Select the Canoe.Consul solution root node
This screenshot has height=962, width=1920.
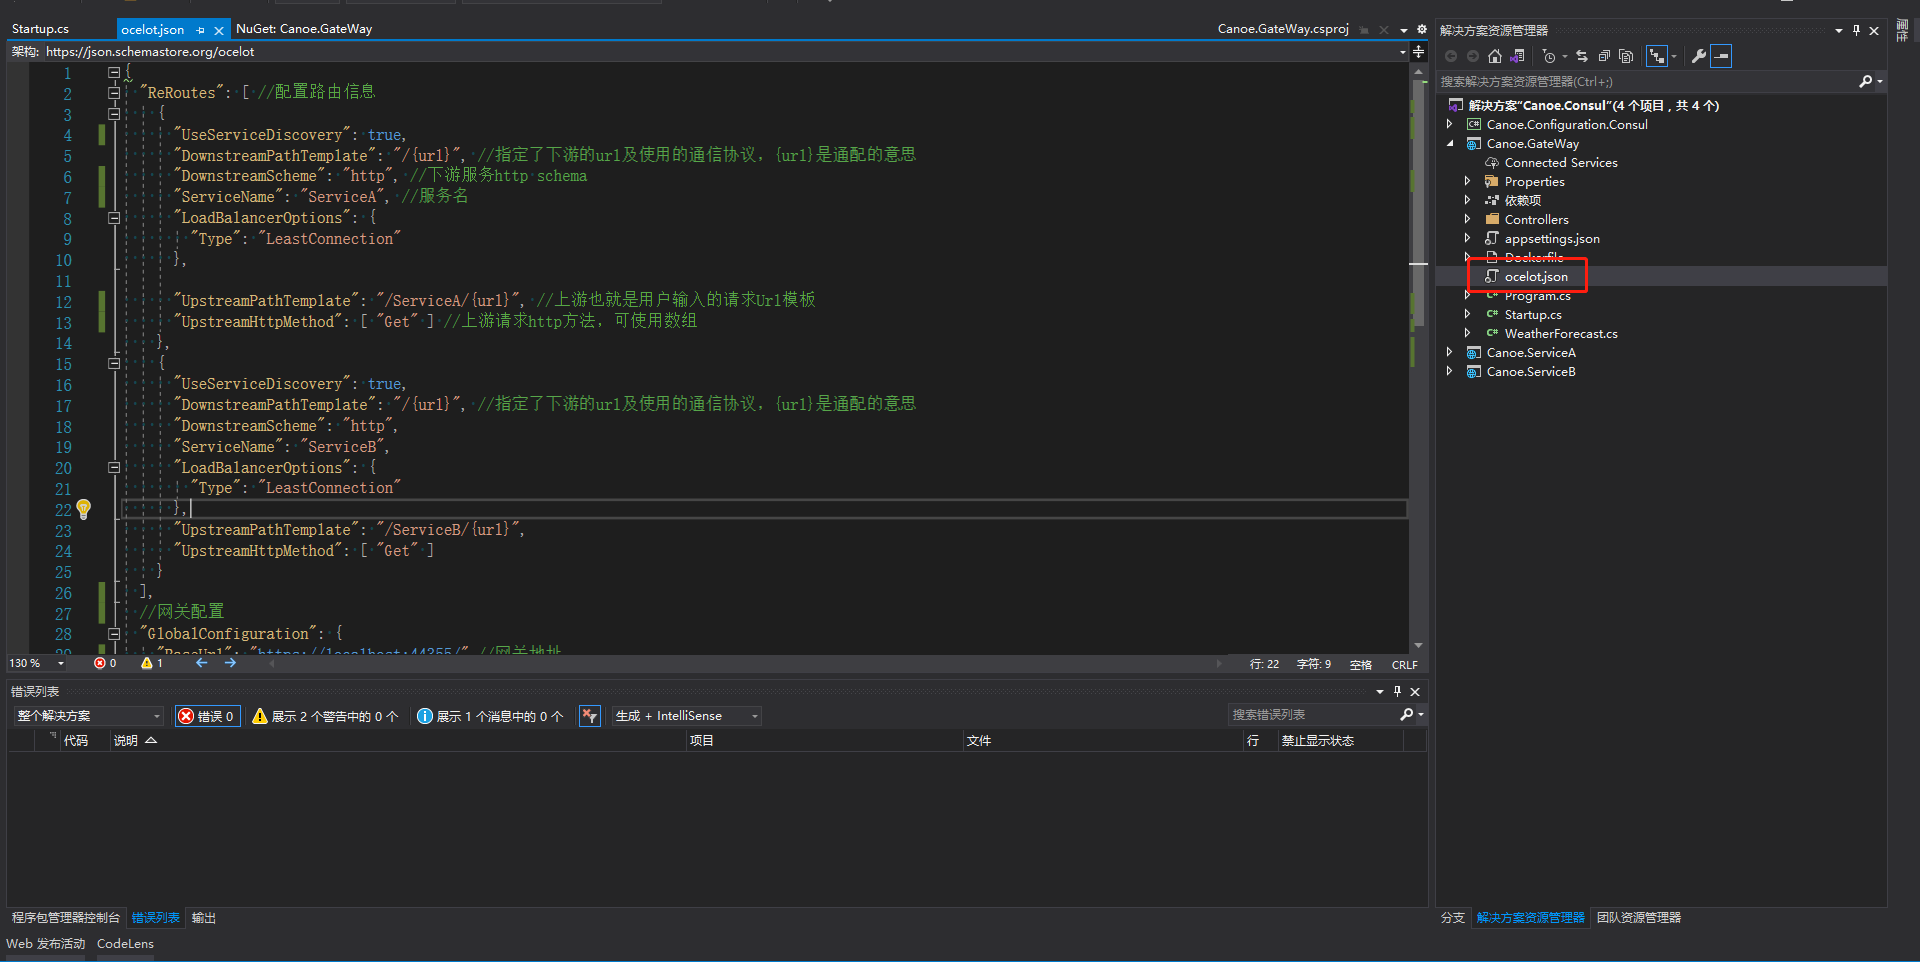coord(1593,105)
